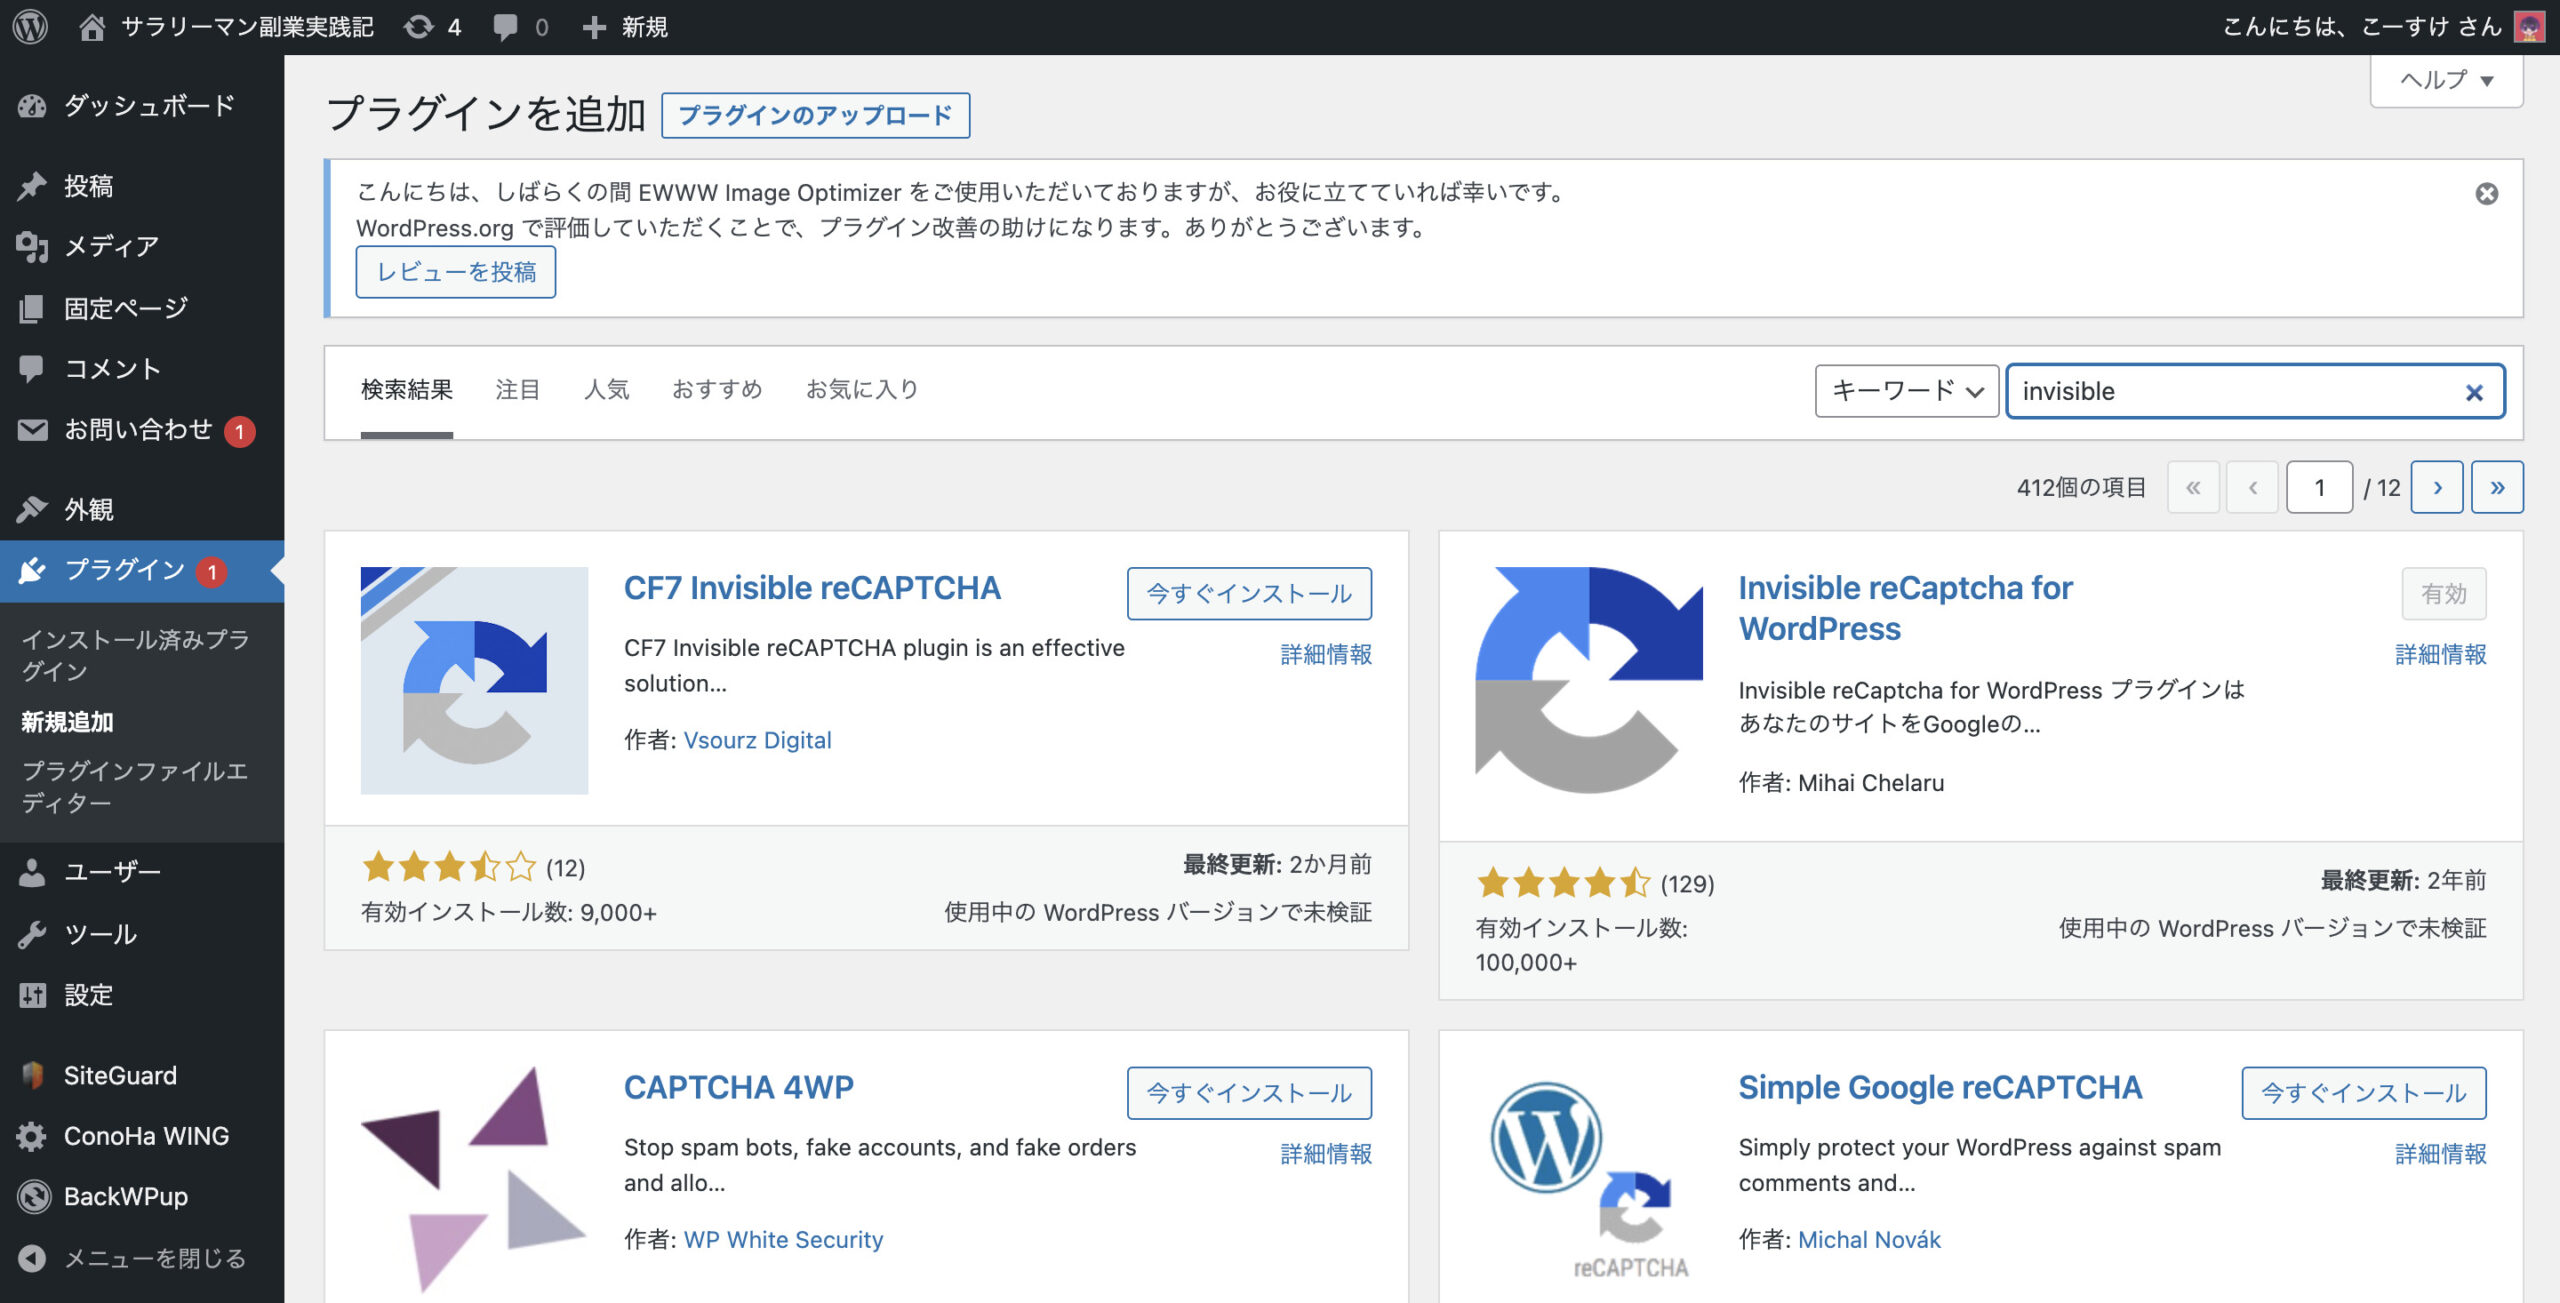Install CF7 Invisible reCAPTCHA plugin now
The image size is (2560, 1303).
pos(1248,594)
